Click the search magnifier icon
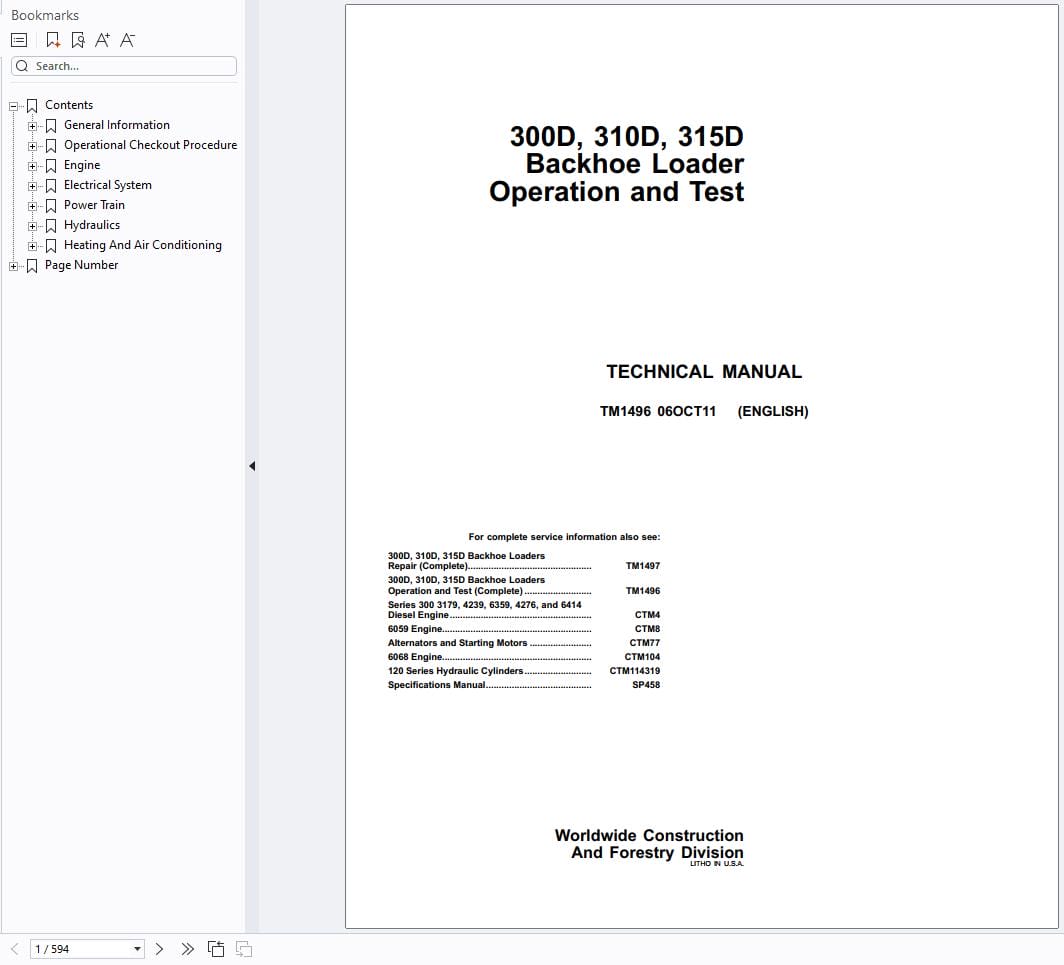This screenshot has height=965, width=1064. pyautogui.click(x=22, y=66)
